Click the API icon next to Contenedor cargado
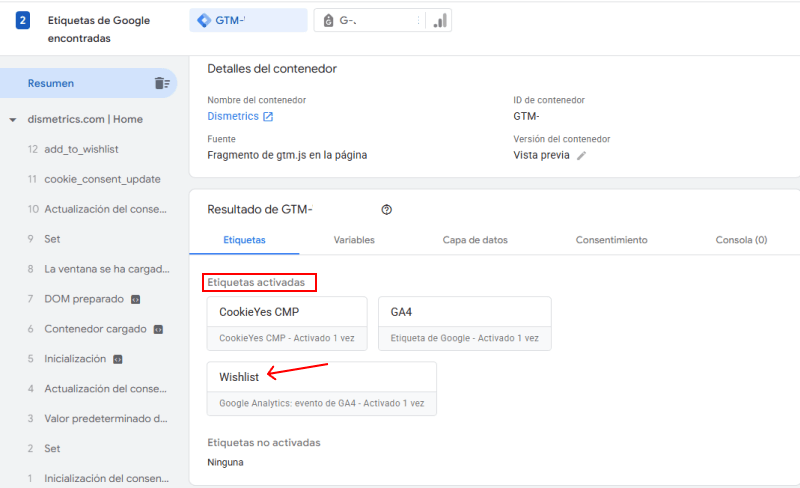Image resolution: width=800 pixels, height=488 pixels. (x=158, y=330)
